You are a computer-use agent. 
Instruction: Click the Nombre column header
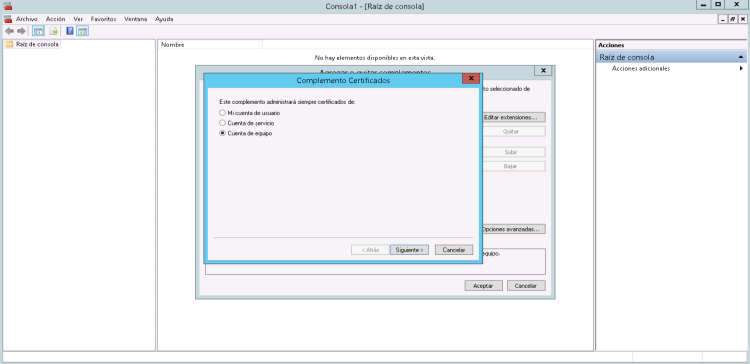pos(210,44)
